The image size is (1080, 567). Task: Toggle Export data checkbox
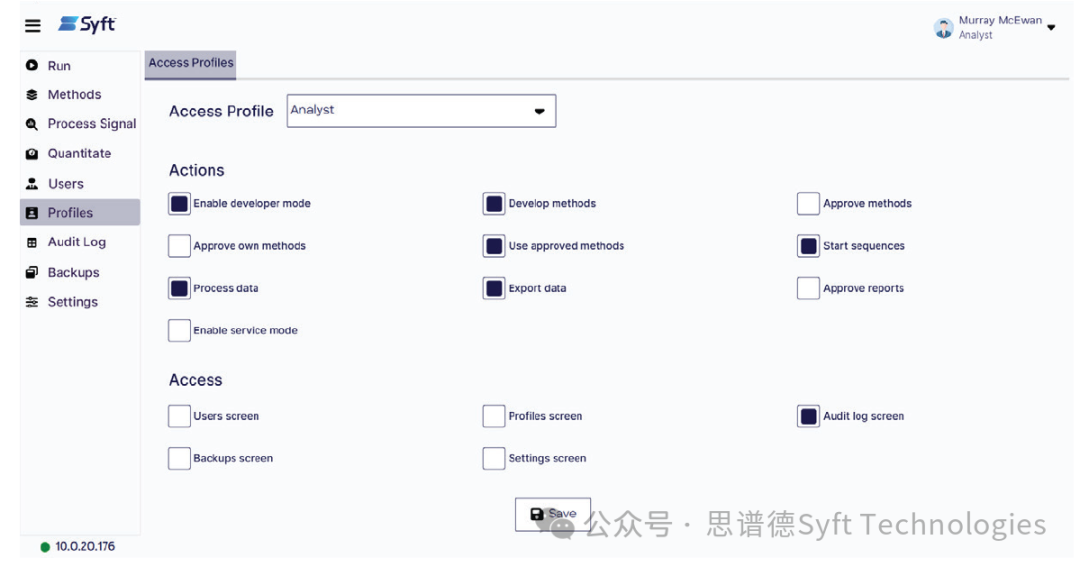(x=494, y=289)
